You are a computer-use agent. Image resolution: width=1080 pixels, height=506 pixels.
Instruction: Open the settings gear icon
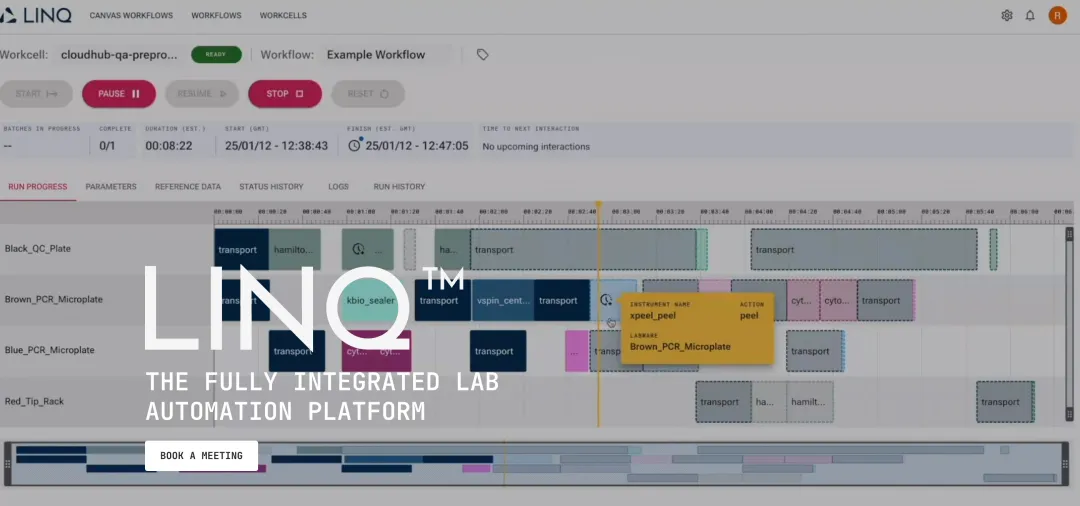(x=1007, y=15)
